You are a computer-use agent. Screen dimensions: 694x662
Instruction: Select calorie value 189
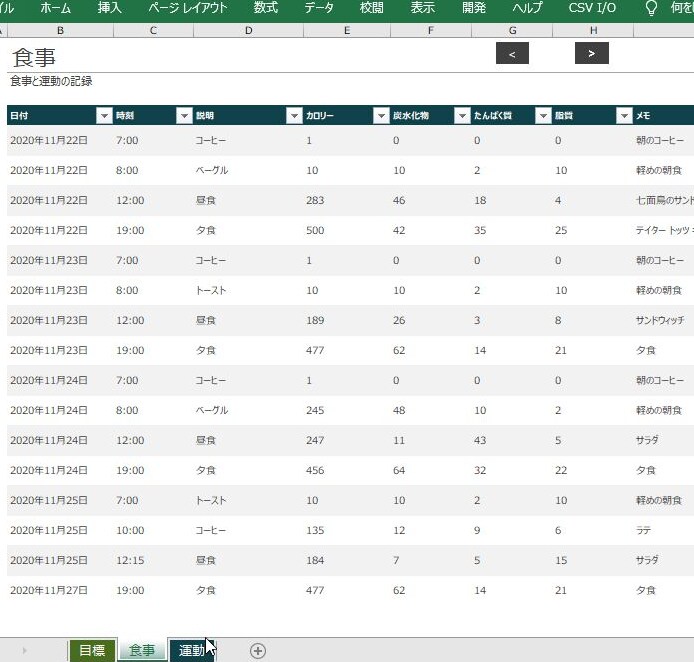315,320
